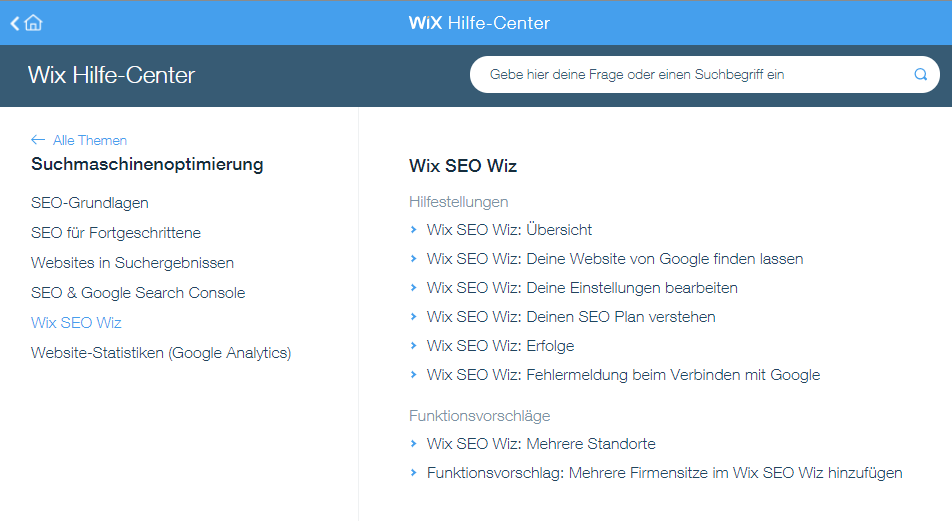Open article Deine Website von Google finden lassen
Screen dimensions: 952x521
(614, 259)
